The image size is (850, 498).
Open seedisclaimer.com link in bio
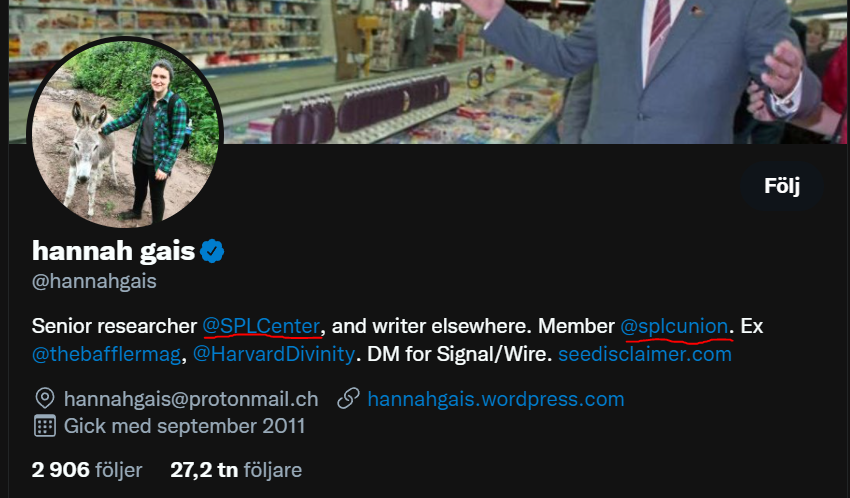[645, 354]
